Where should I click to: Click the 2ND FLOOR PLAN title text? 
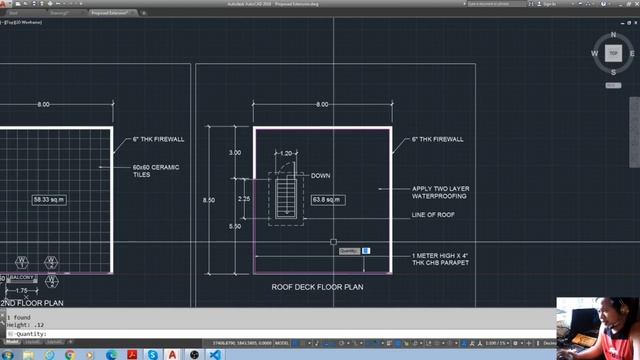click(x=32, y=303)
